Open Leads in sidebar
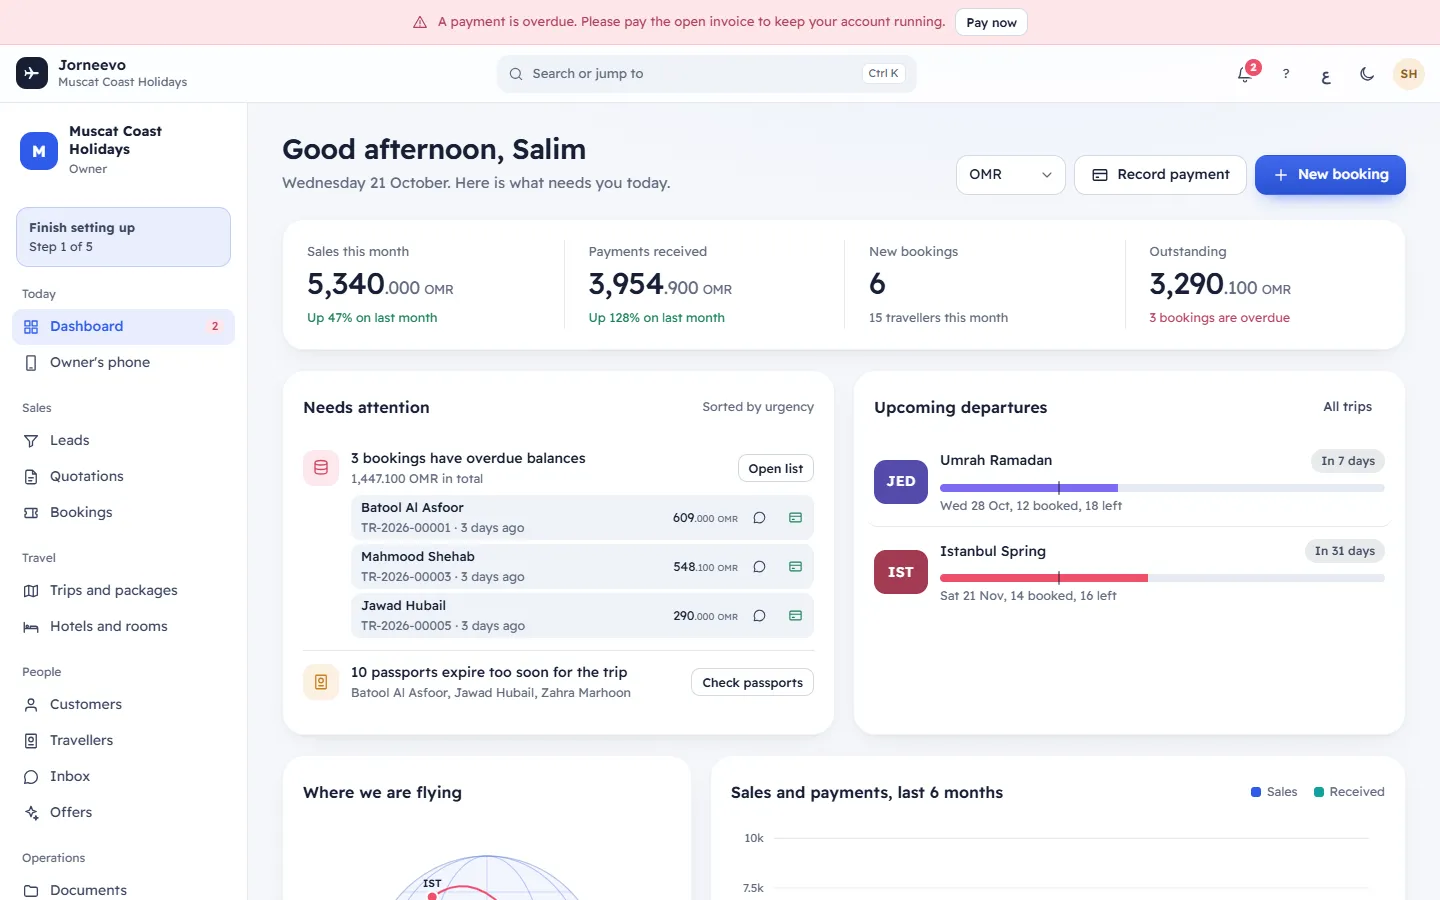 pyautogui.click(x=124, y=441)
